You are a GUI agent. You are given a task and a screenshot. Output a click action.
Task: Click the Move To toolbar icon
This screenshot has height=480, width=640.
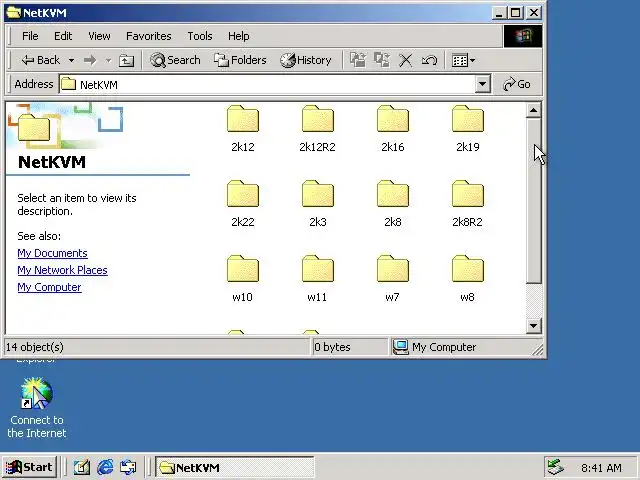[x=358, y=60]
